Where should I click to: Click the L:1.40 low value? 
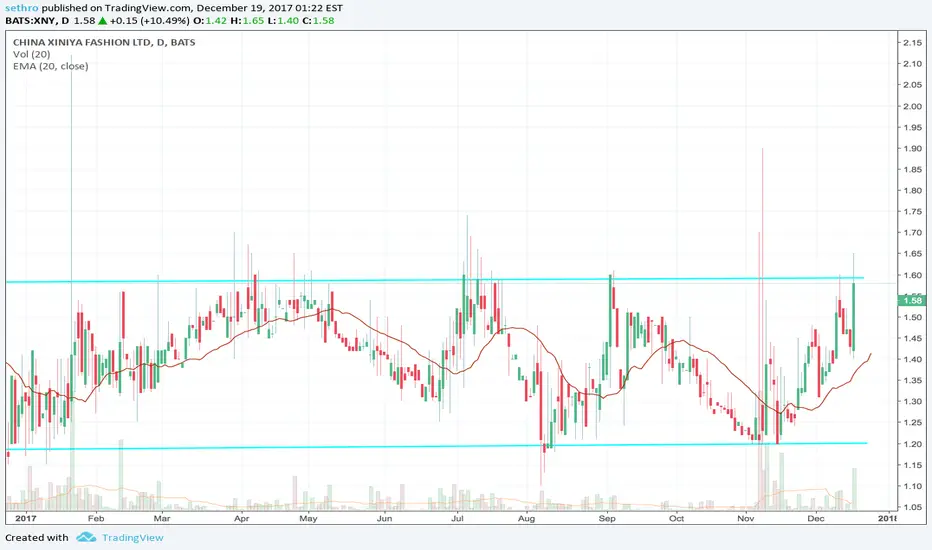point(282,21)
